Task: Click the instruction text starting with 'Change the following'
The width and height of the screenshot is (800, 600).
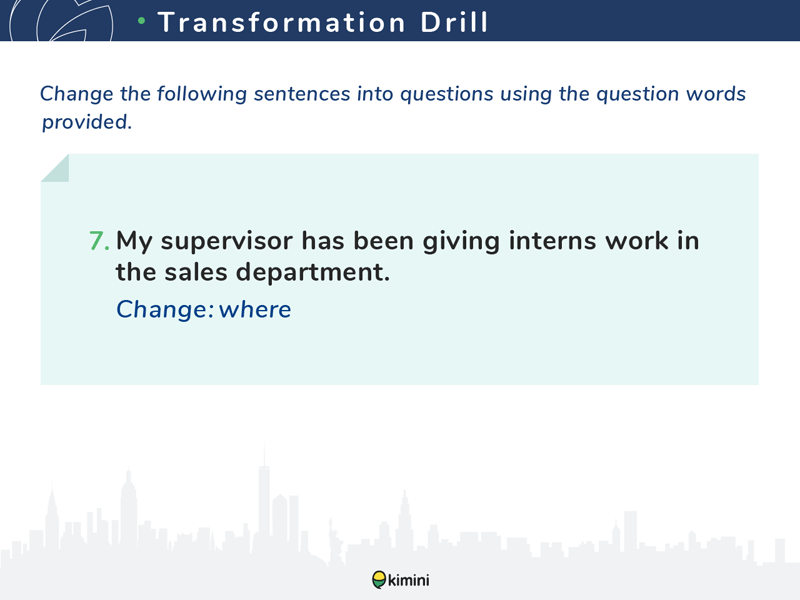Action: (393, 108)
